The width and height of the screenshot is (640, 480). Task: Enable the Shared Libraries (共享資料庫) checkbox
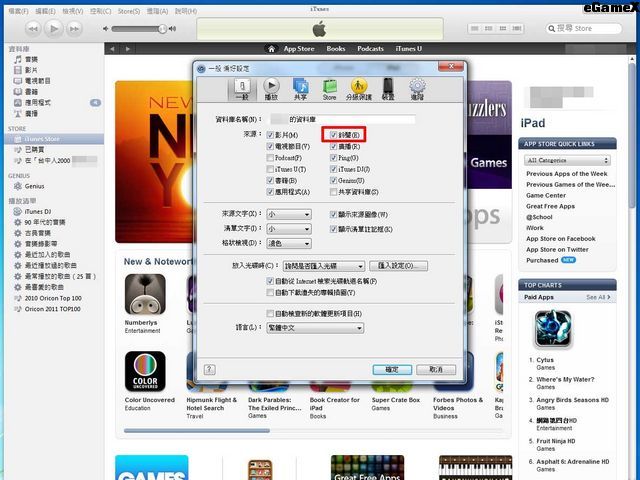pos(333,192)
